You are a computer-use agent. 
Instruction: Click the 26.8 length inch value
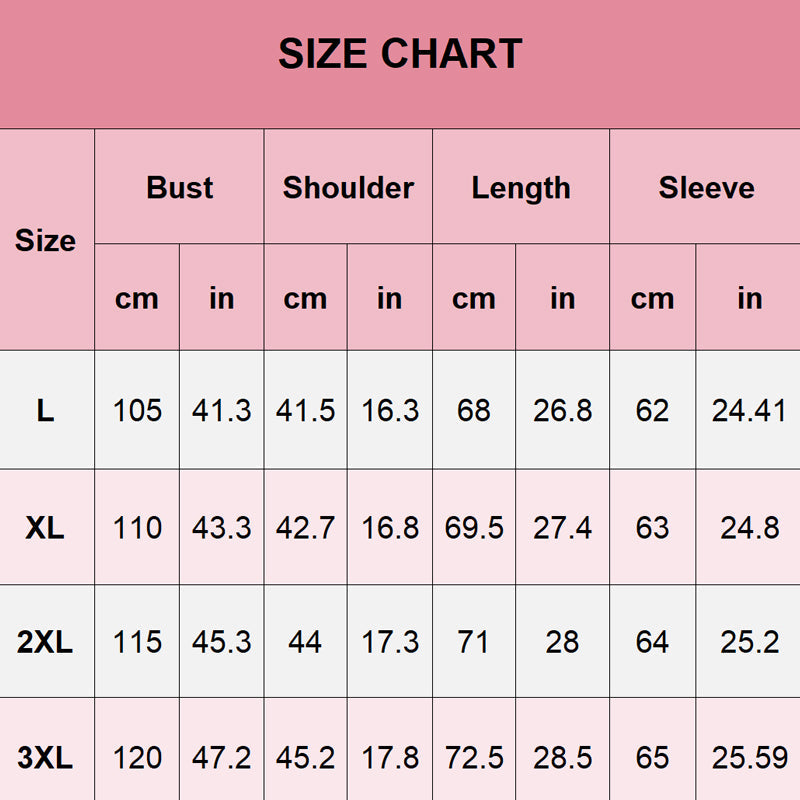coord(563,410)
